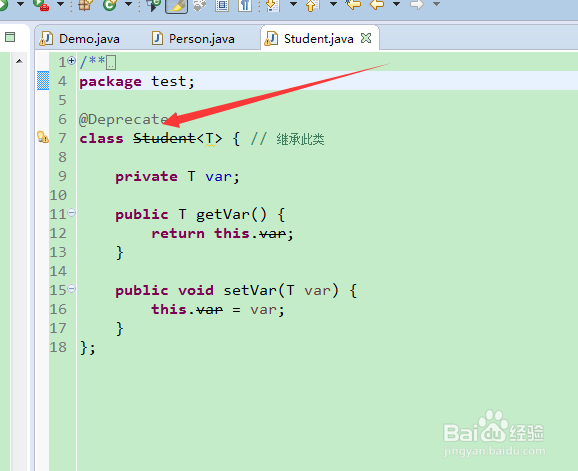Click the 'class' keyword on line 7
578x471 pixels.
pos(101,139)
